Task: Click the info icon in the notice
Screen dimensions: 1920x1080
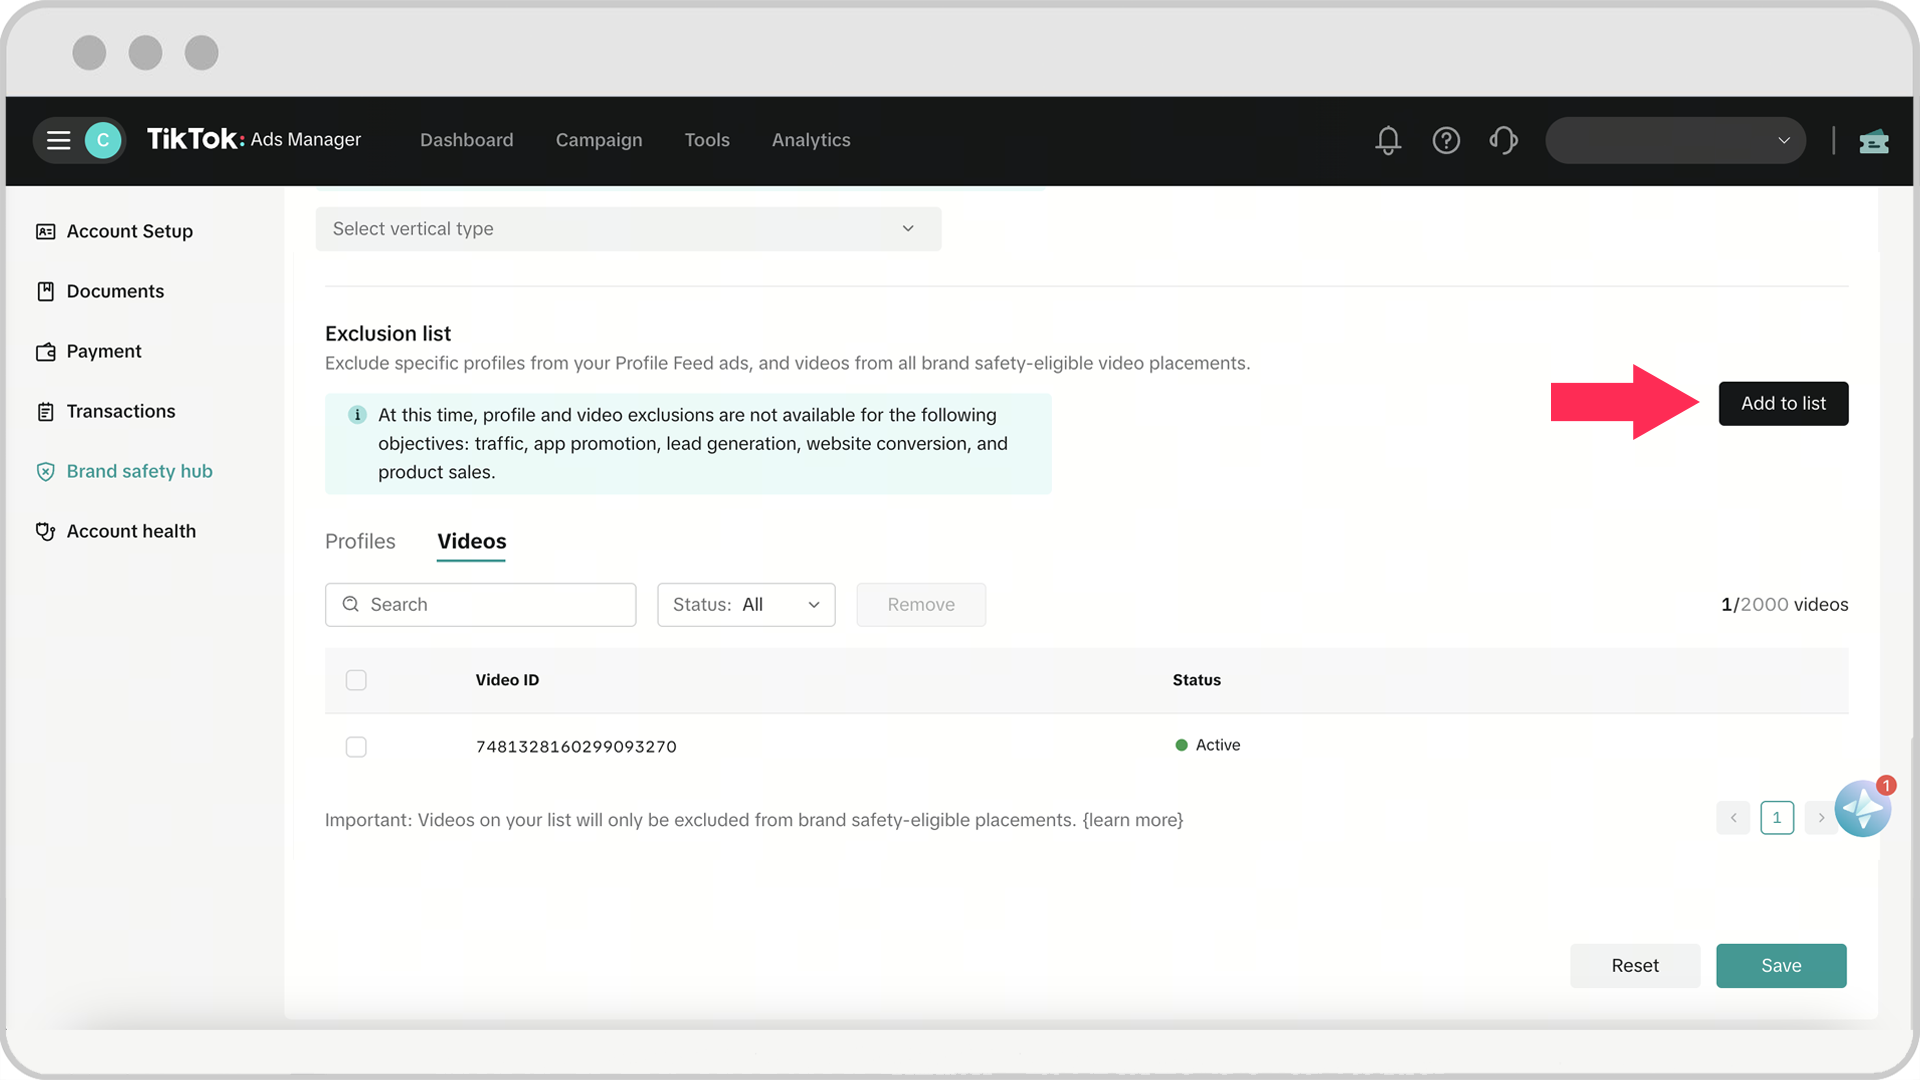Action: click(356, 414)
